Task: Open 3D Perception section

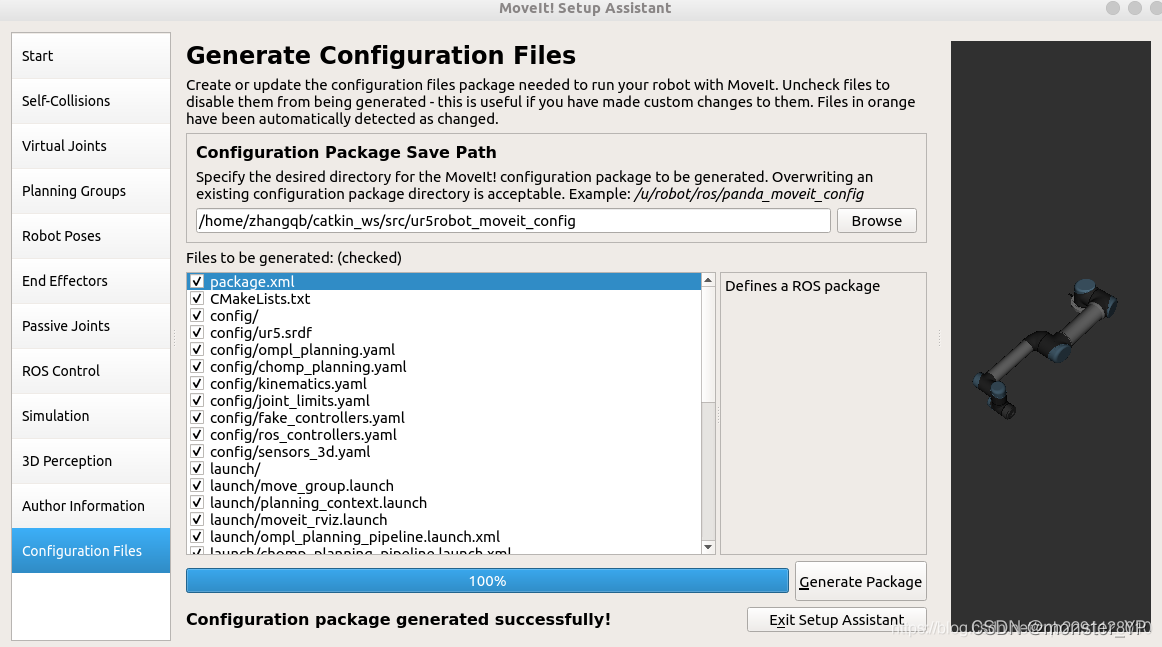Action: tap(90, 461)
